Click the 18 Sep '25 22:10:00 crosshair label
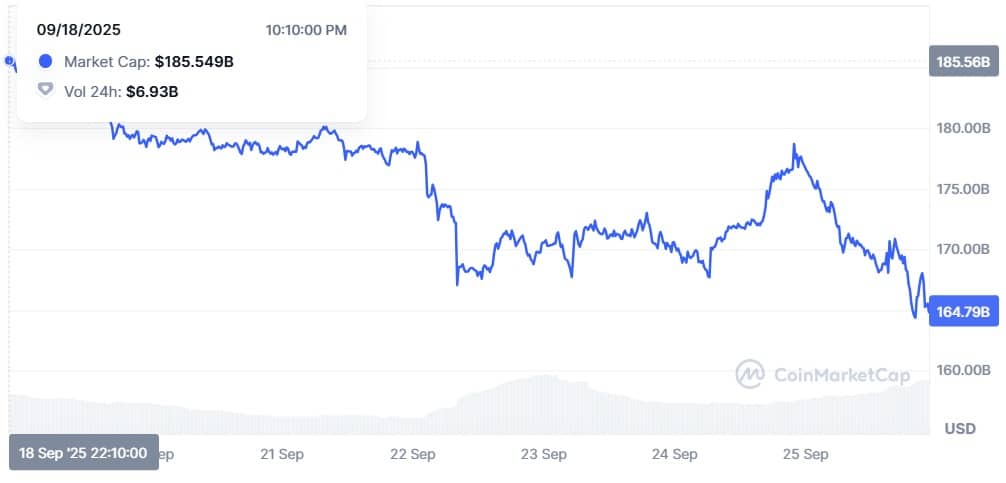 [x=83, y=453]
